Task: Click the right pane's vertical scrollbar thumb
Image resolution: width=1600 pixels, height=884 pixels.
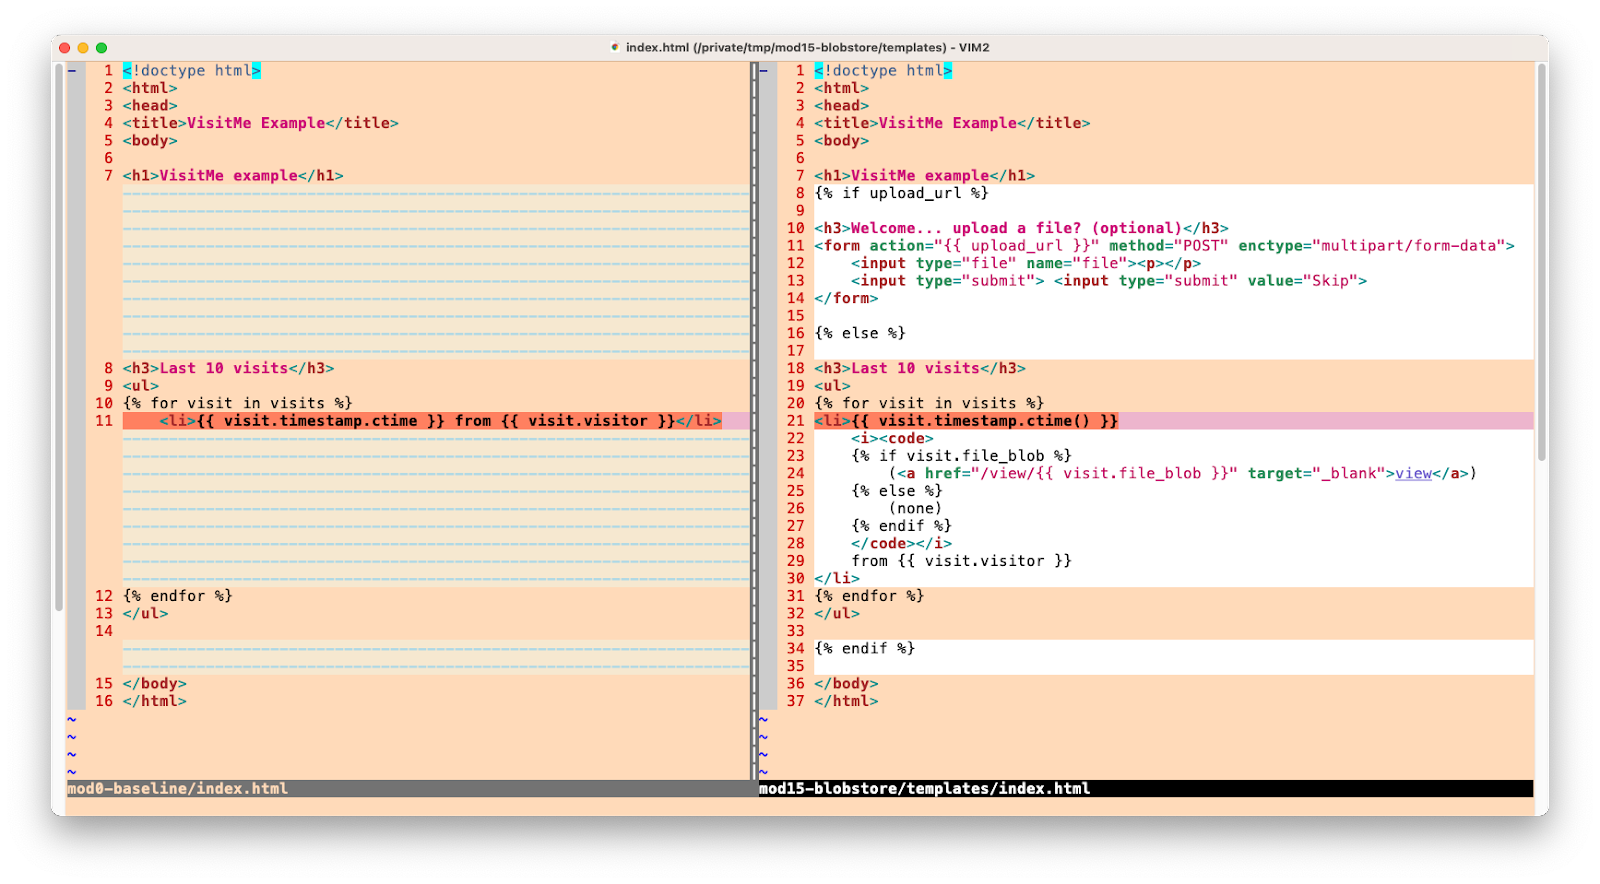Action: [x=1541, y=262]
